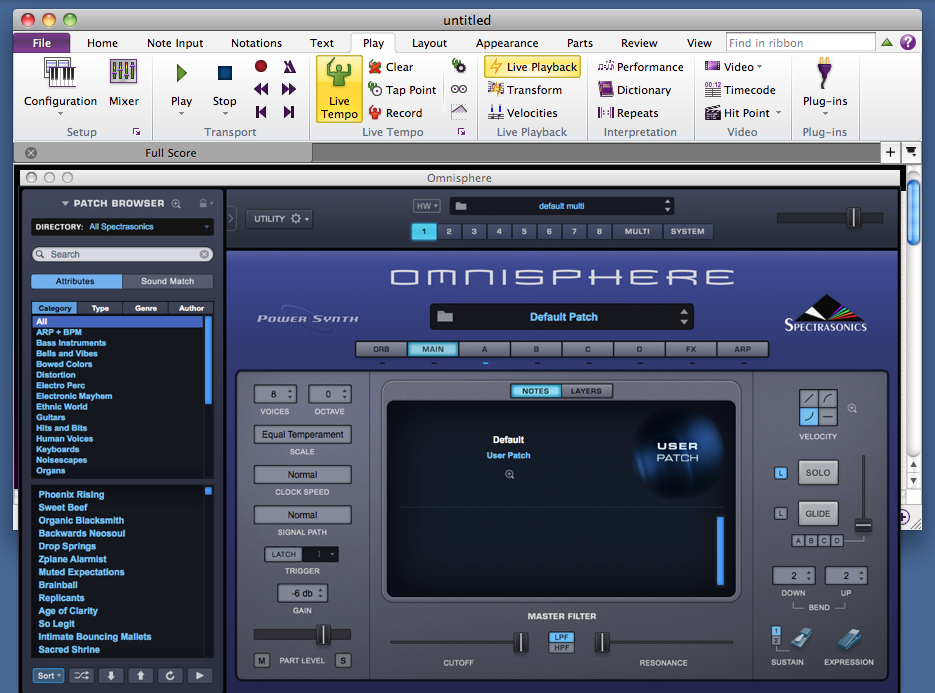Move playback line to start icon
935x693 pixels.
point(261,112)
